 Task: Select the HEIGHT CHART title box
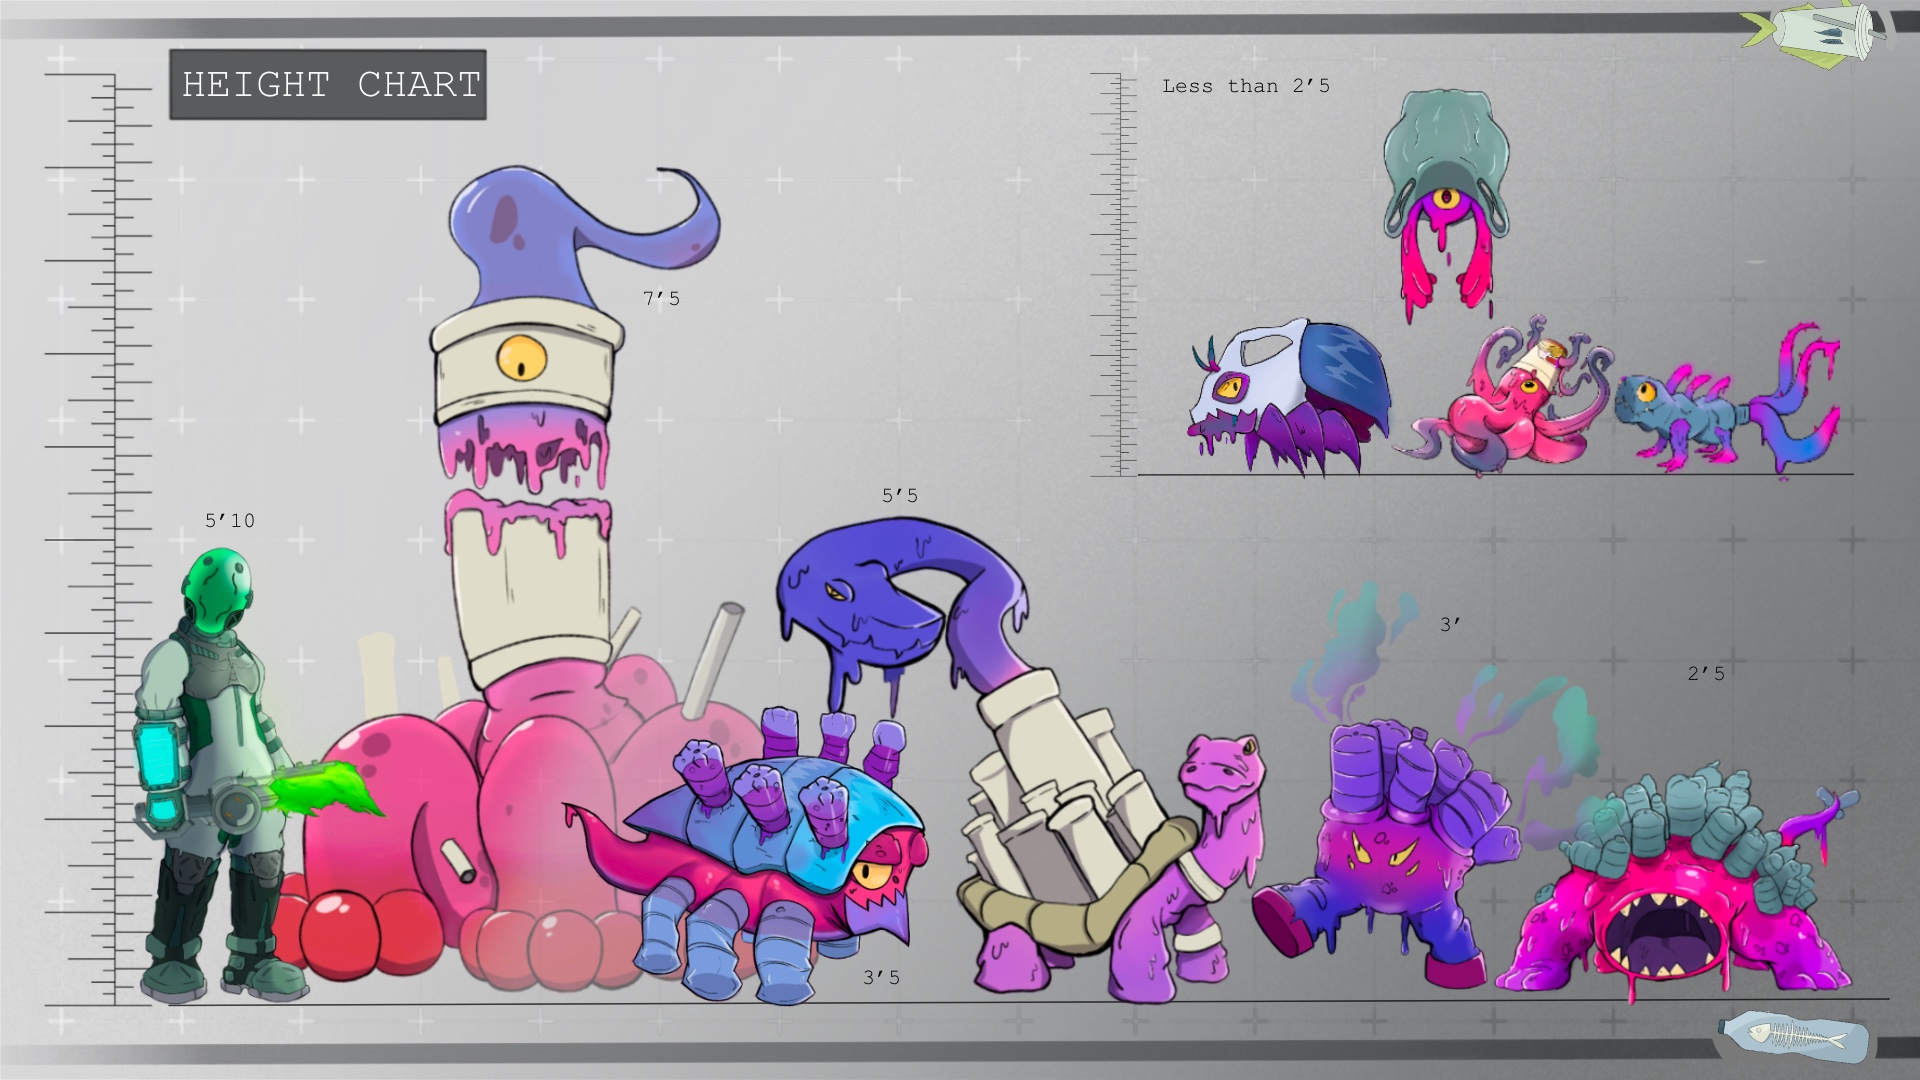328,85
